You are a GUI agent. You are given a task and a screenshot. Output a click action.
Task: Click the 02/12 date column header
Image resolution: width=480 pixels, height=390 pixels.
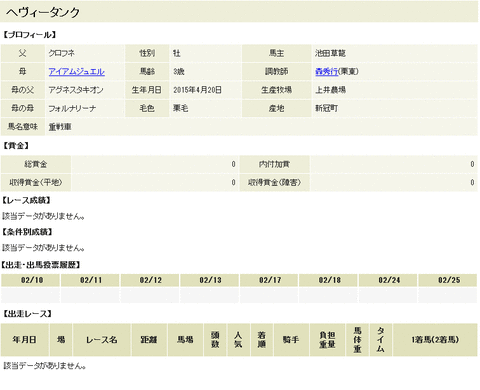(x=150, y=280)
